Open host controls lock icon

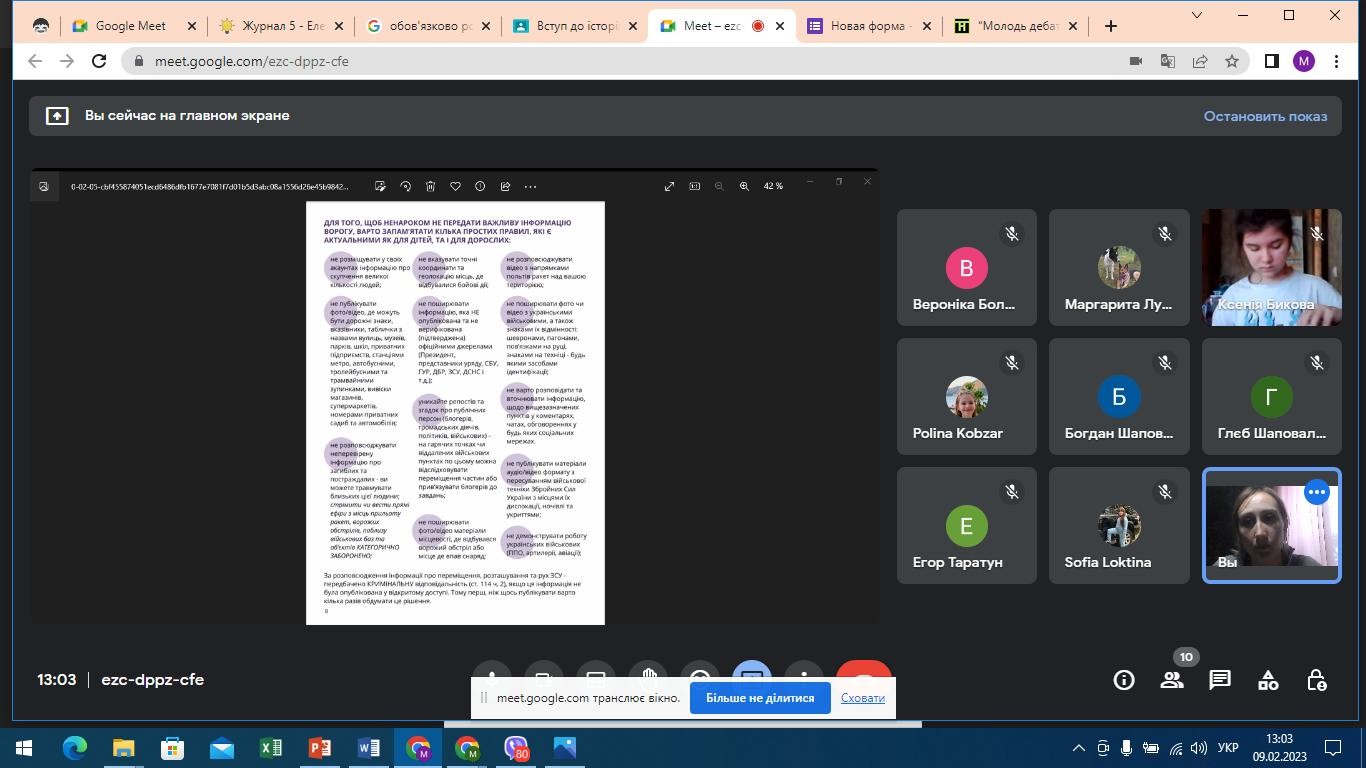tap(1317, 680)
